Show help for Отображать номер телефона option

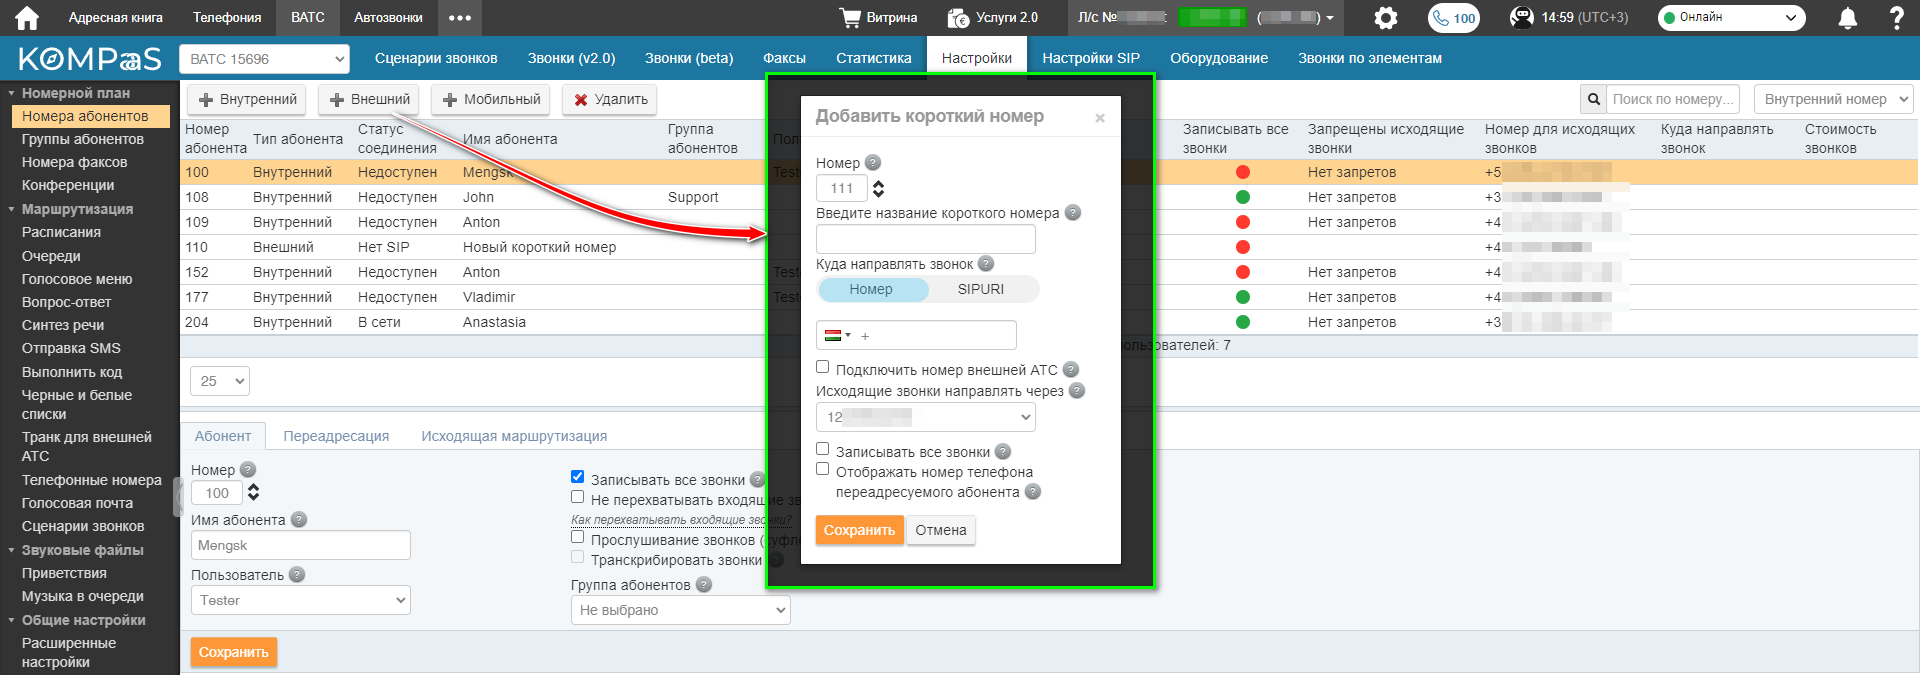pos(1033,491)
